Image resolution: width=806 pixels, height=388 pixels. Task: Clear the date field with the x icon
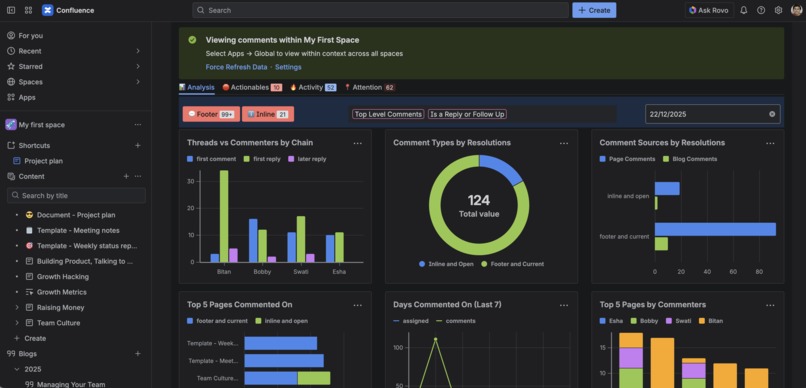pos(772,114)
